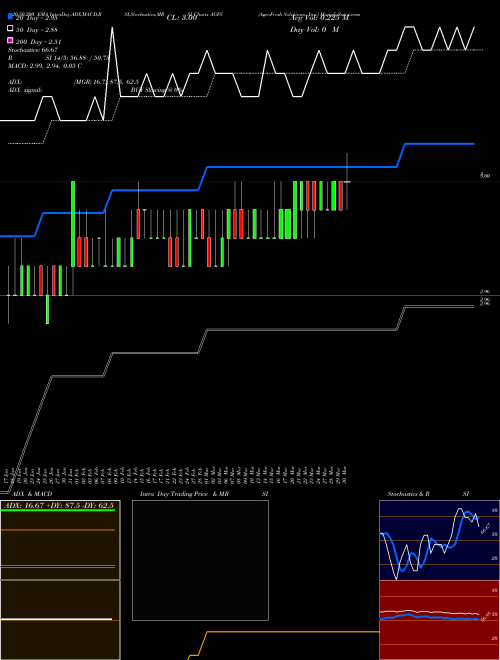Select the '200 Day - 2.51' legend text
This screenshot has width=500, height=660.
coord(38,42)
